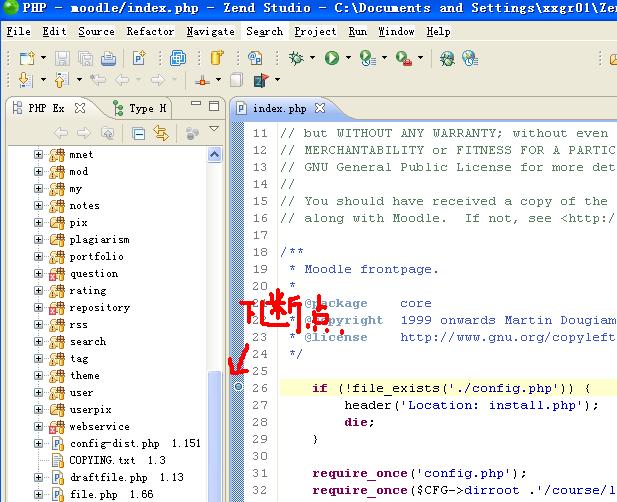Select the theme folder

[x=85, y=376]
